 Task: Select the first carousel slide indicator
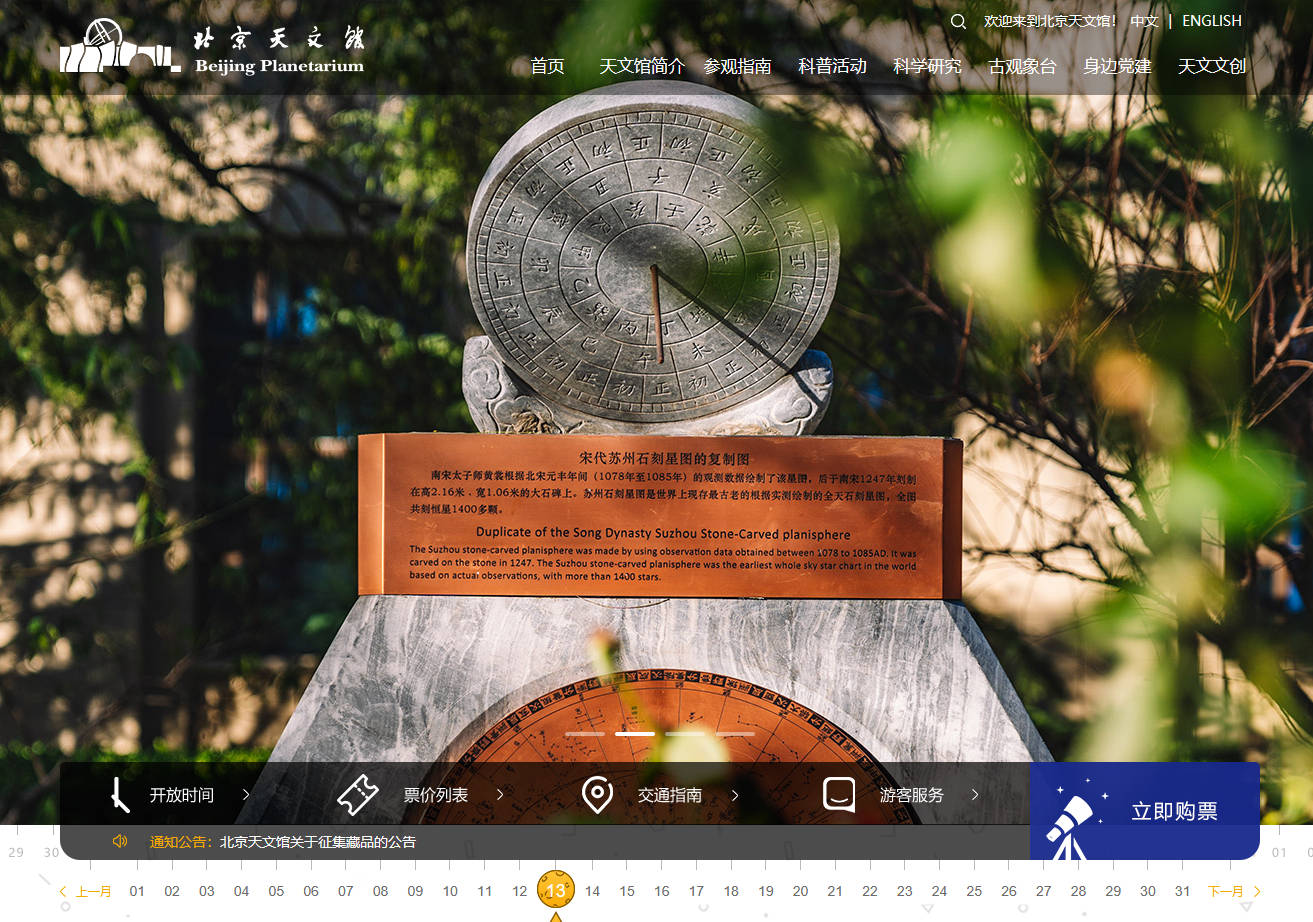585,734
